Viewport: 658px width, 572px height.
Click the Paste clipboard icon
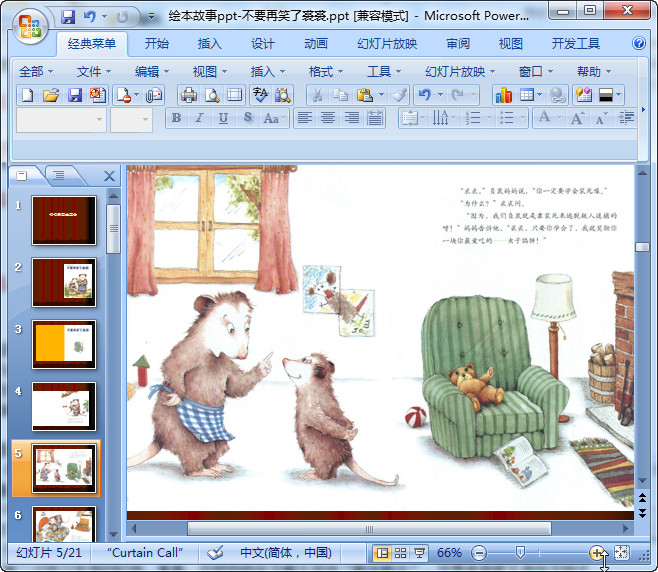pos(365,95)
